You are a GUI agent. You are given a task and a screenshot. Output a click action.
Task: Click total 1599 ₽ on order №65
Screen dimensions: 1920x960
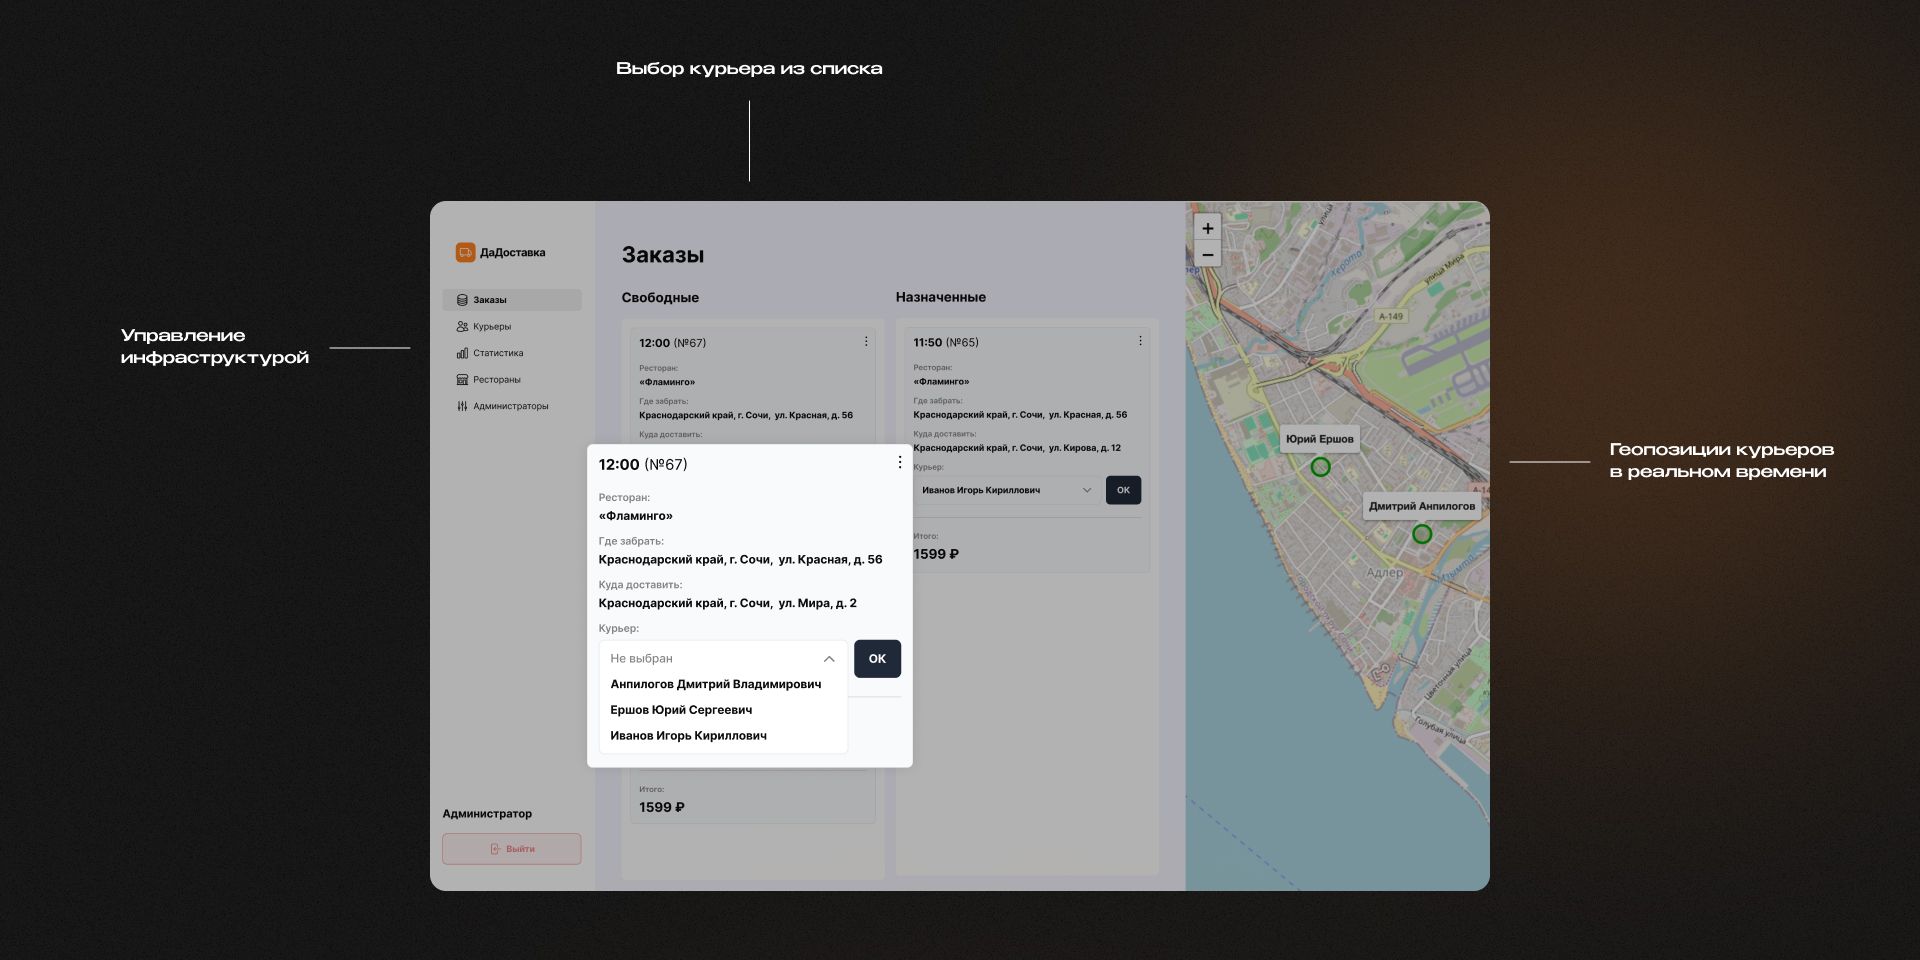(x=936, y=554)
